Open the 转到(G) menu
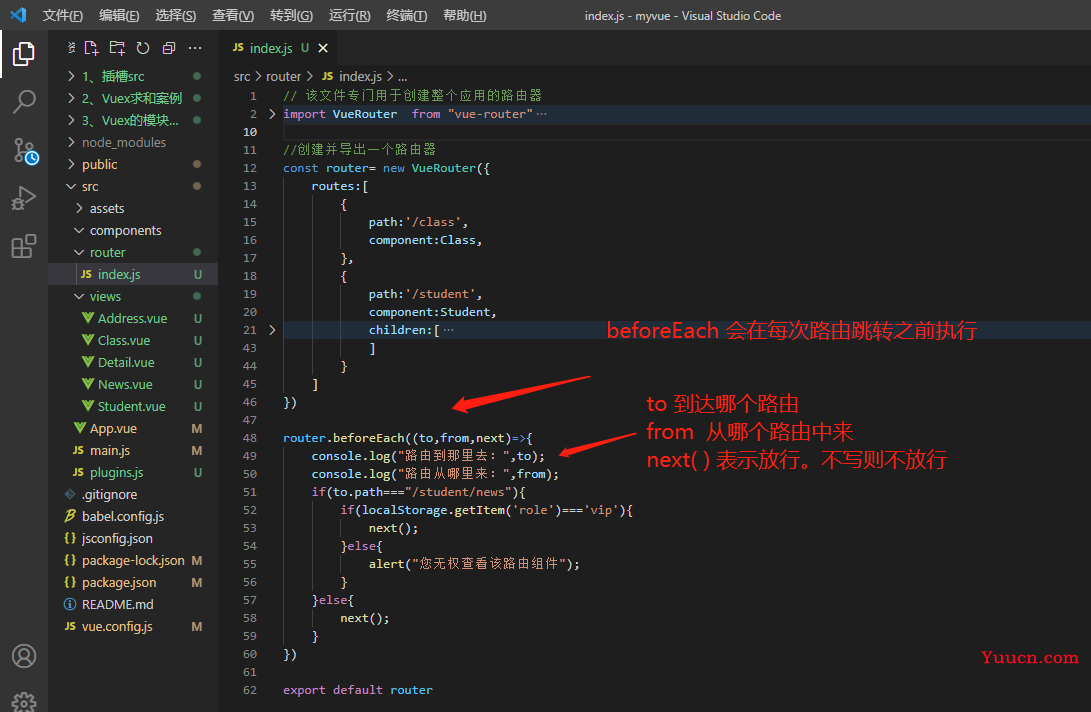The height and width of the screenshot is (712, 1091). [291, 15]
